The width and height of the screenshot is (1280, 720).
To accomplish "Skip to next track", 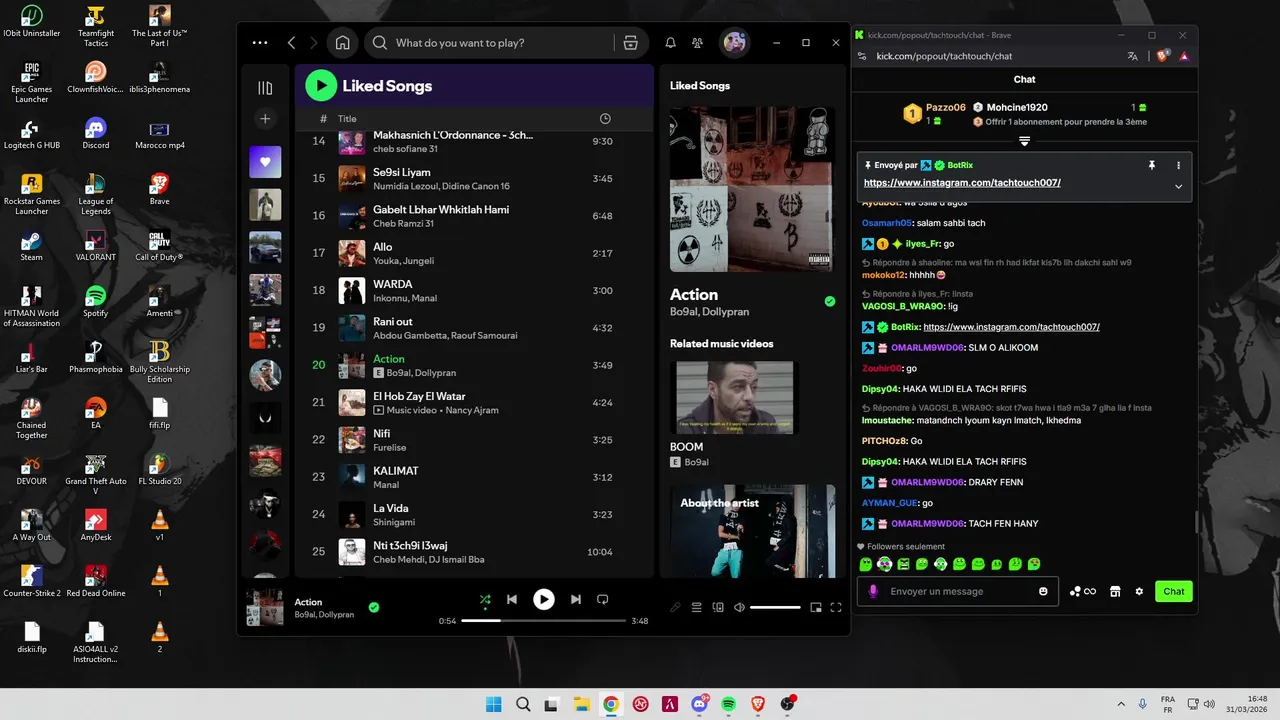I will point(575,599).
